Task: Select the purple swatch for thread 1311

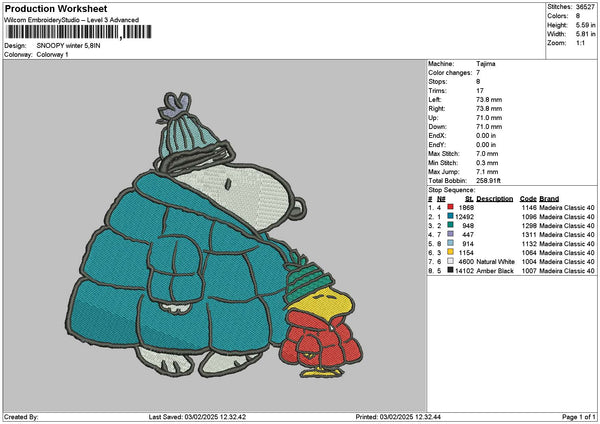Action: pyautogui.click(x=450, y=234)
